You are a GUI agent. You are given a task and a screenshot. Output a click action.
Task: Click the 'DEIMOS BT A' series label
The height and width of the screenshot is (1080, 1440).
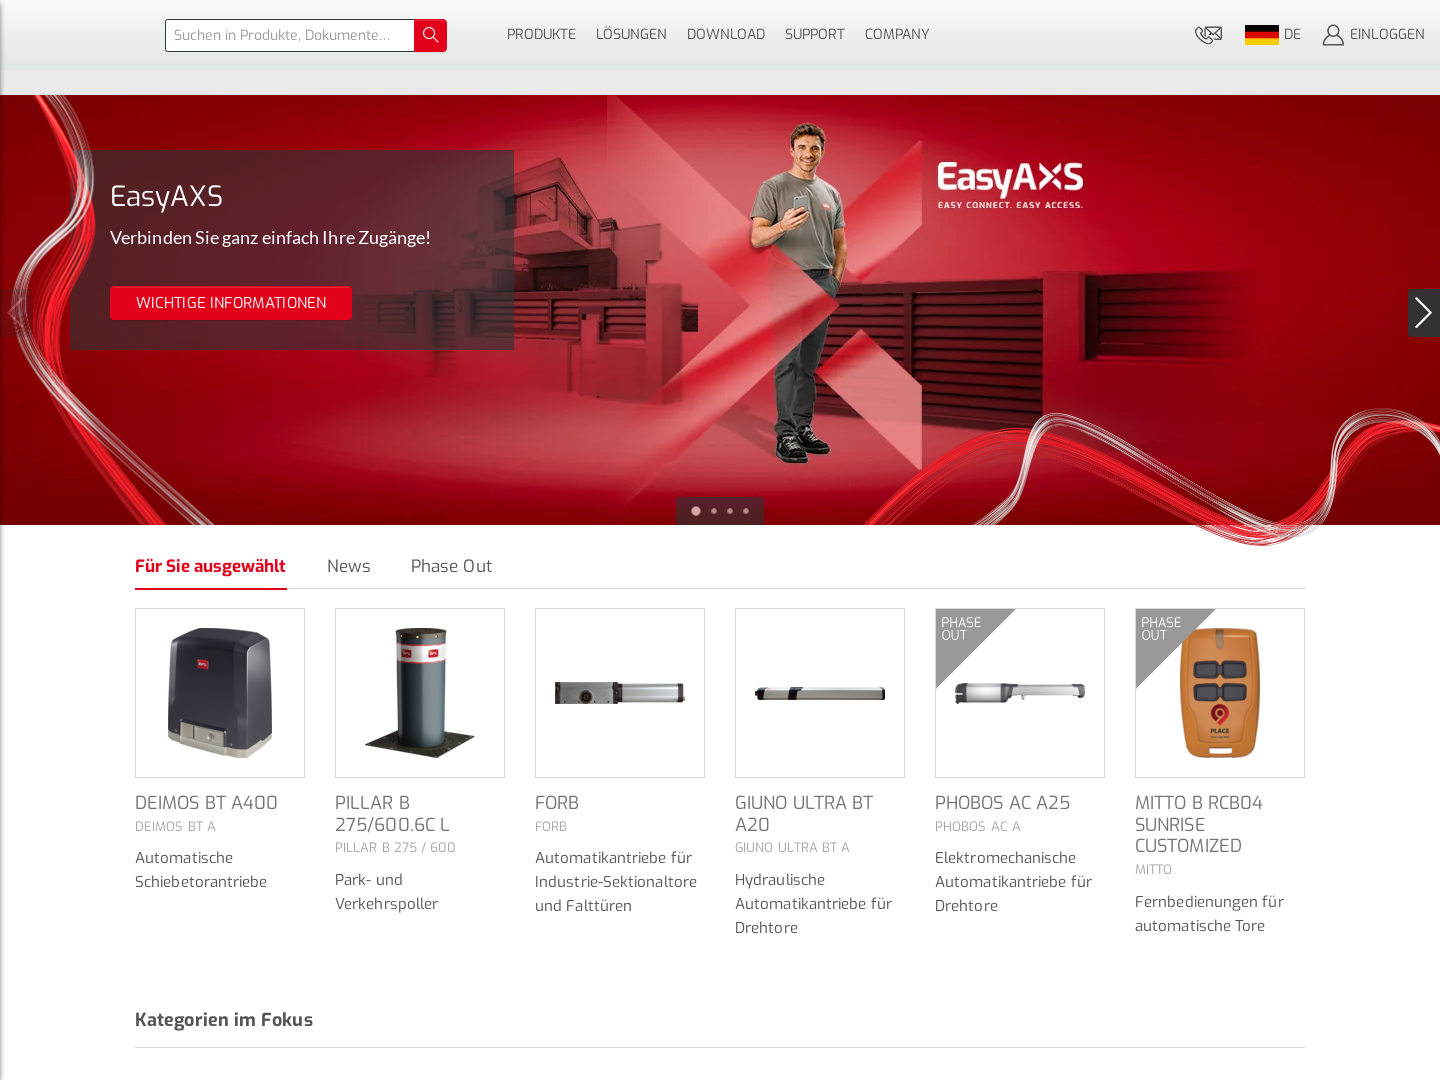[x=175, y=827]
